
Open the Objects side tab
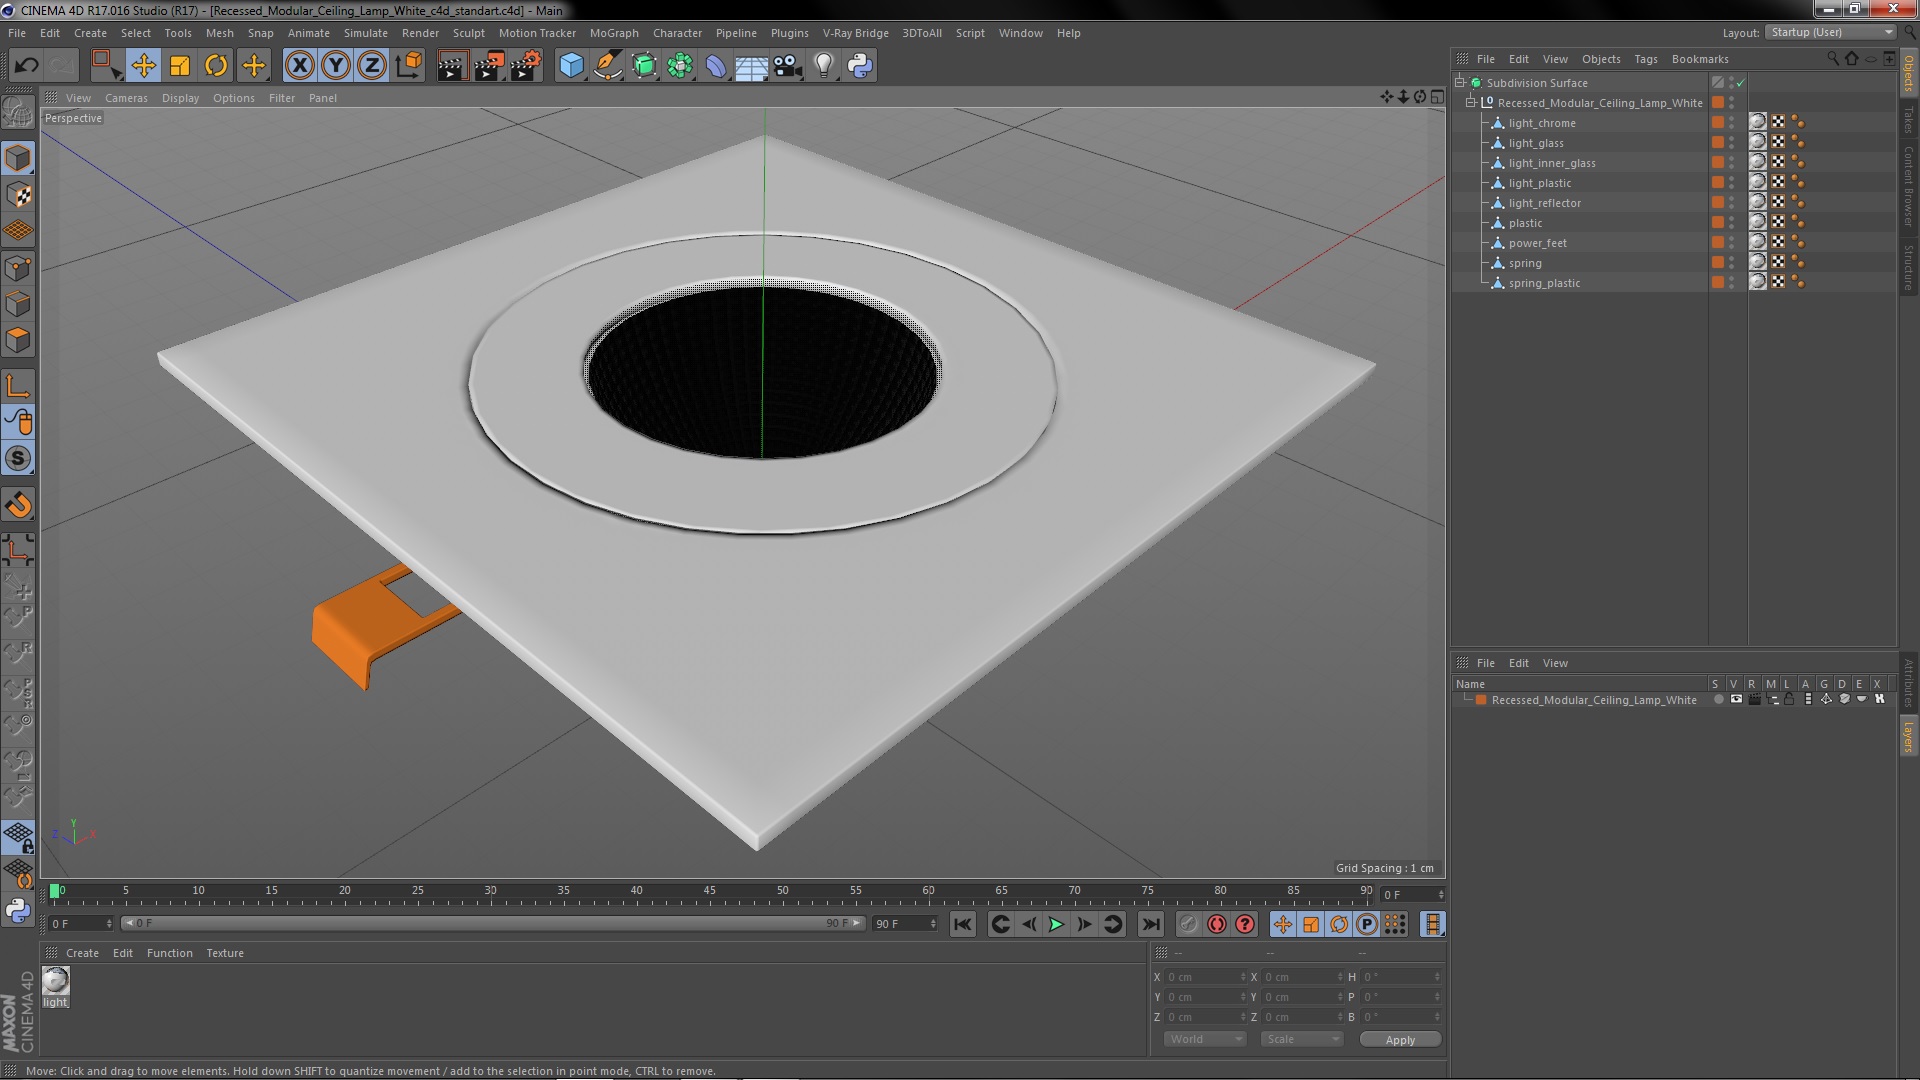pos(1909,74)
